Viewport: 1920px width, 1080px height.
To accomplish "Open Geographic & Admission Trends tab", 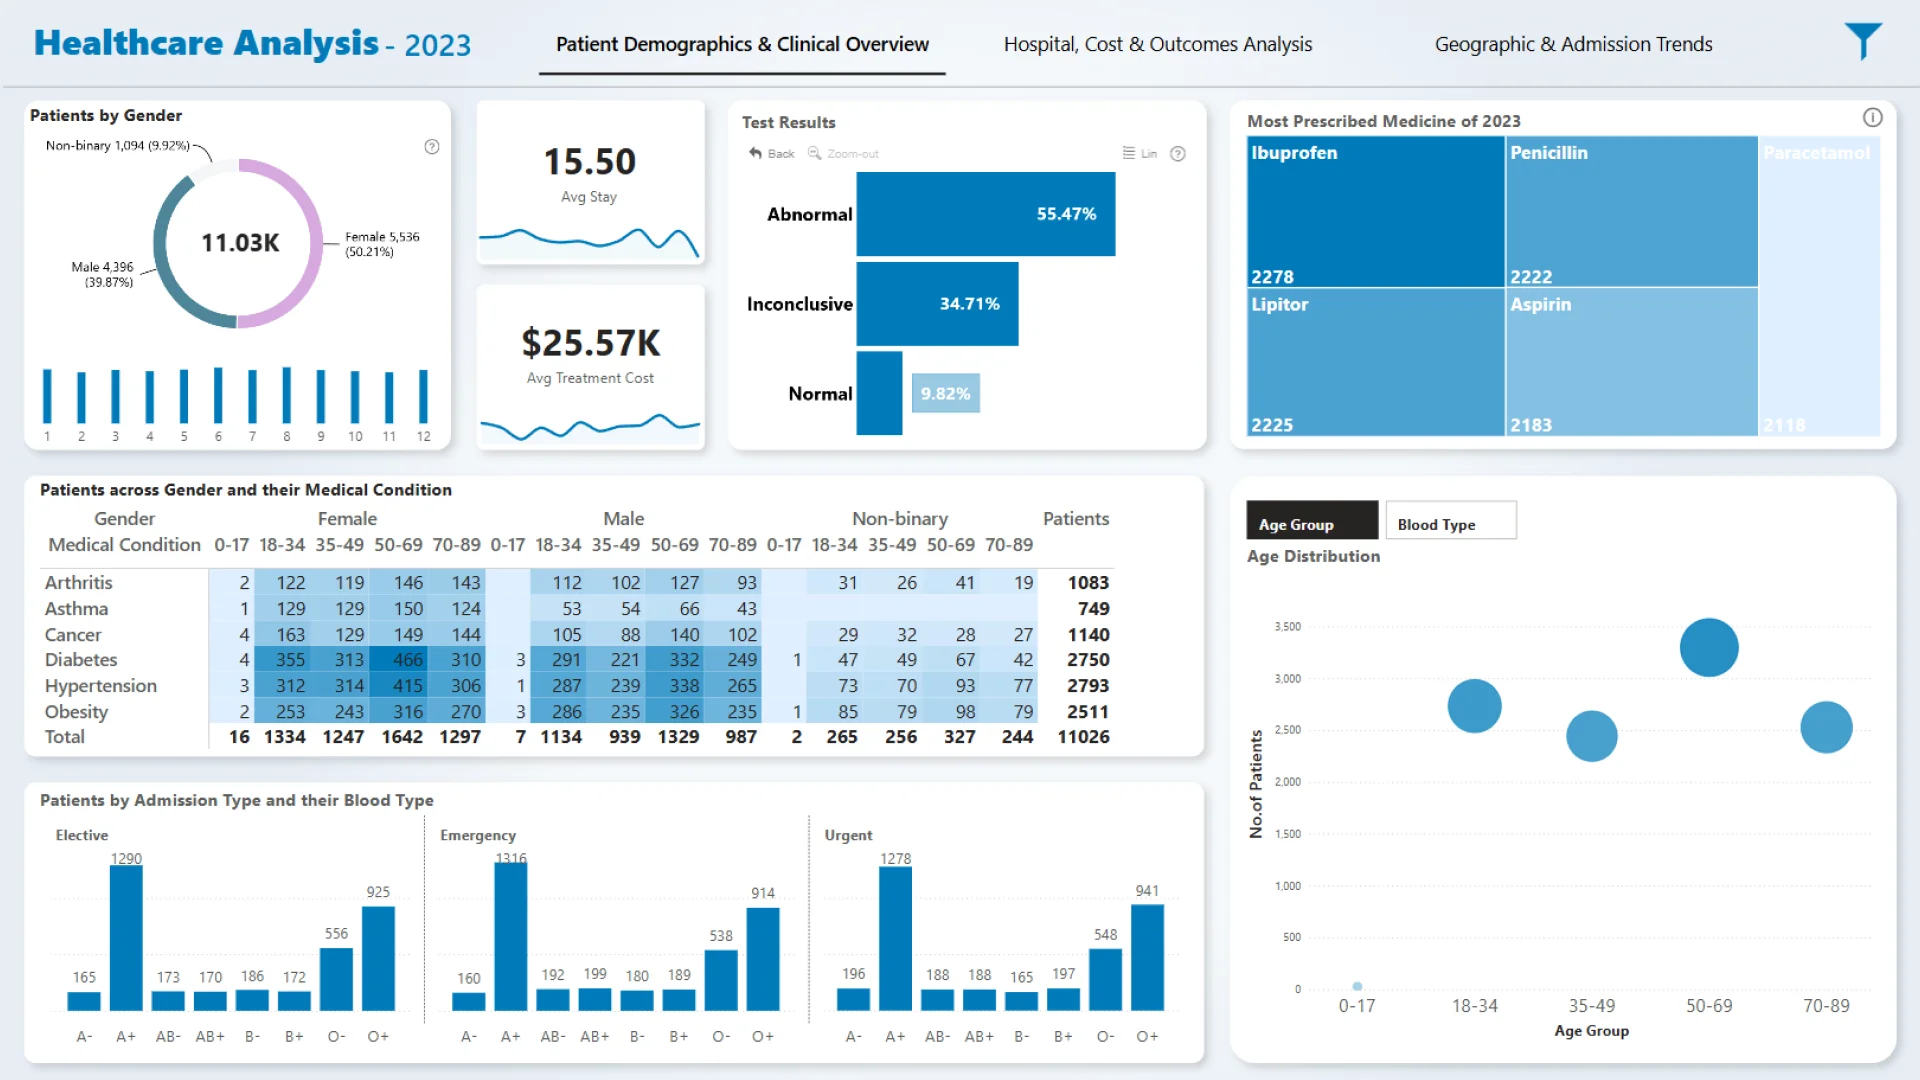I will (1573, 44).
